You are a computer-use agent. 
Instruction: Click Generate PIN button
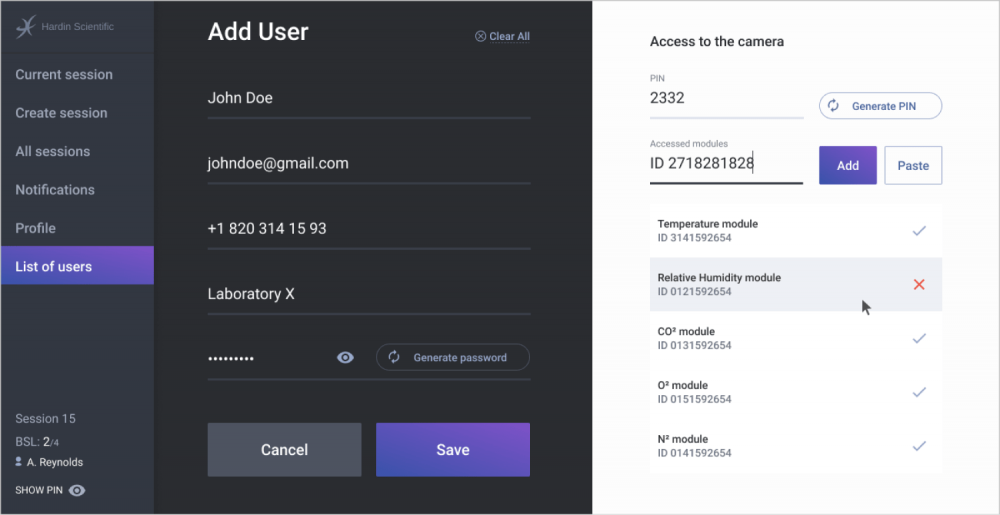[880, 106]
